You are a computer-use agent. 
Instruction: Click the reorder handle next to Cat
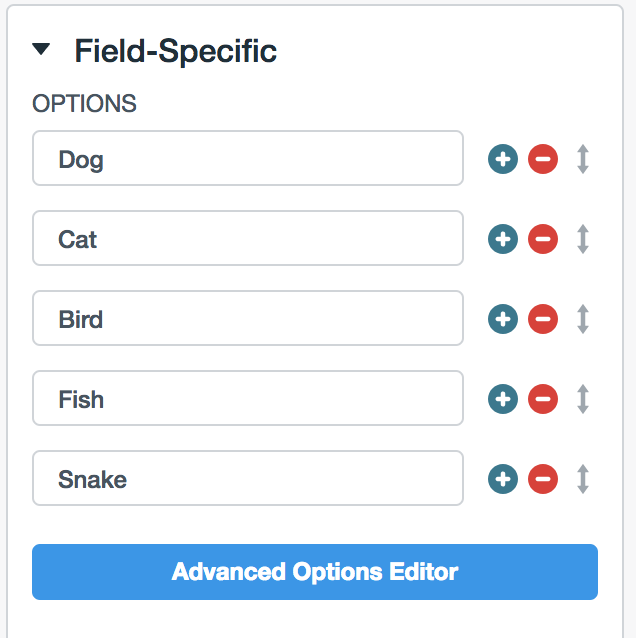click(583, 239)
